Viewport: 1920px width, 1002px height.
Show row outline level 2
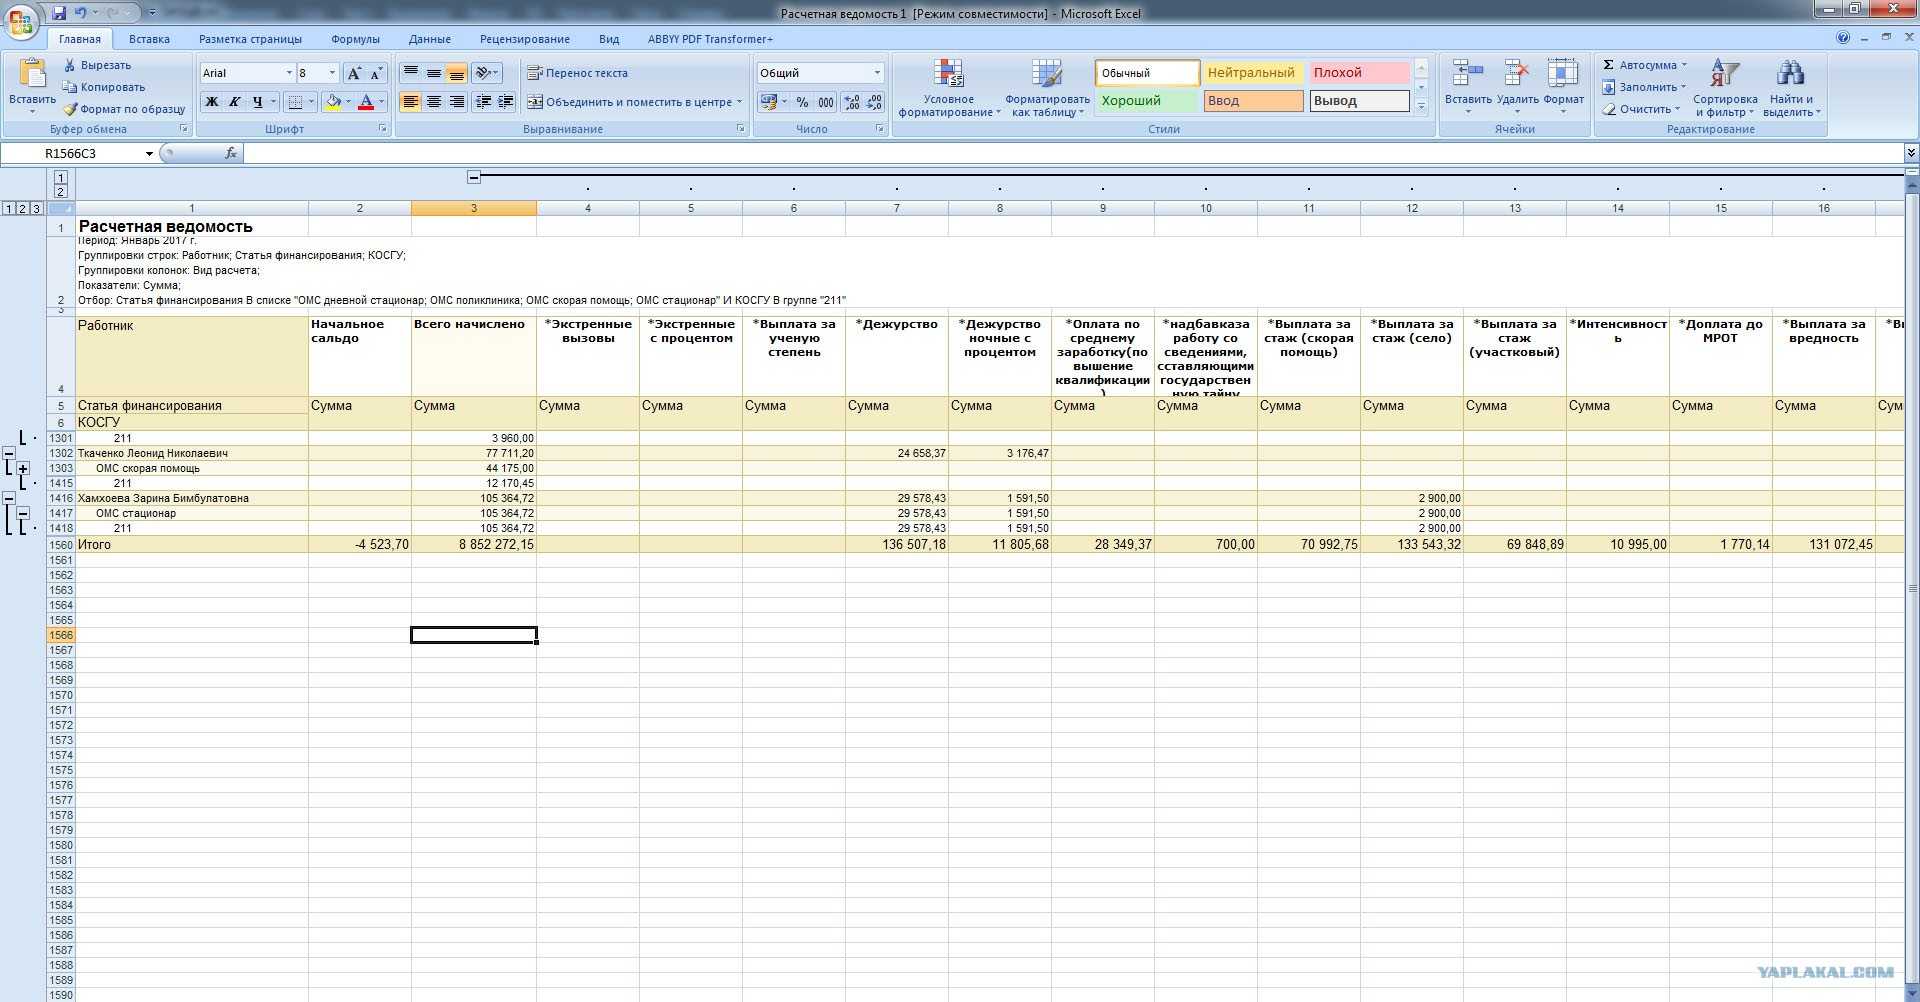point(22,208)
